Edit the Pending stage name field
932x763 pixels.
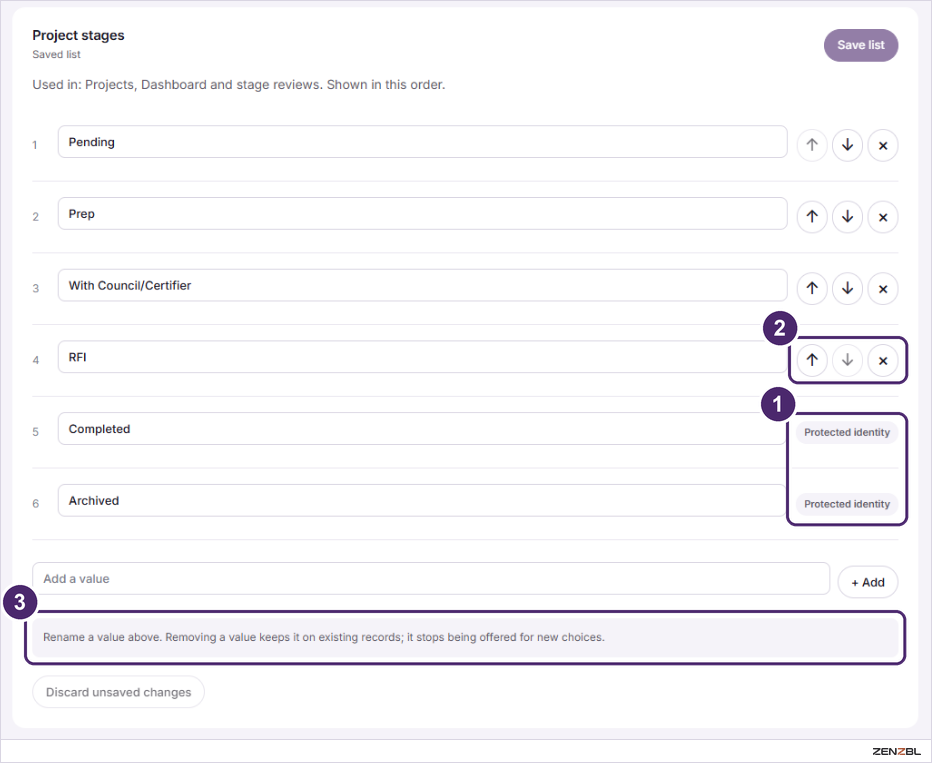423,142
